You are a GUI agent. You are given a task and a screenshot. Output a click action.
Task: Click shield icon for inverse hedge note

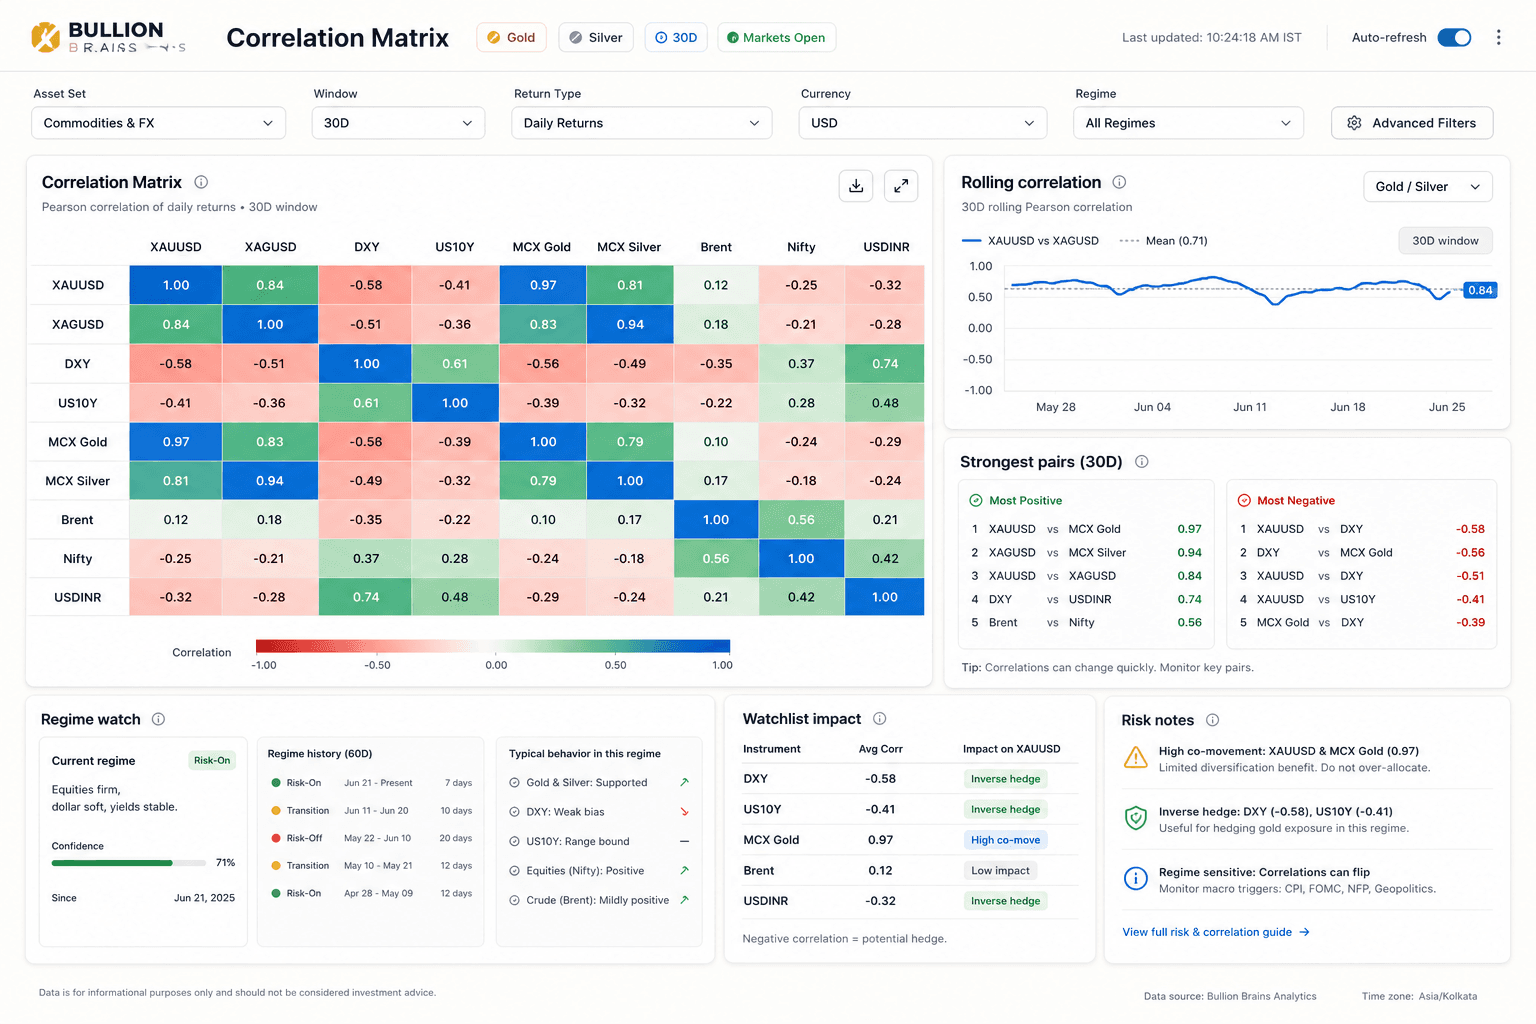[x=1136, y=818]
